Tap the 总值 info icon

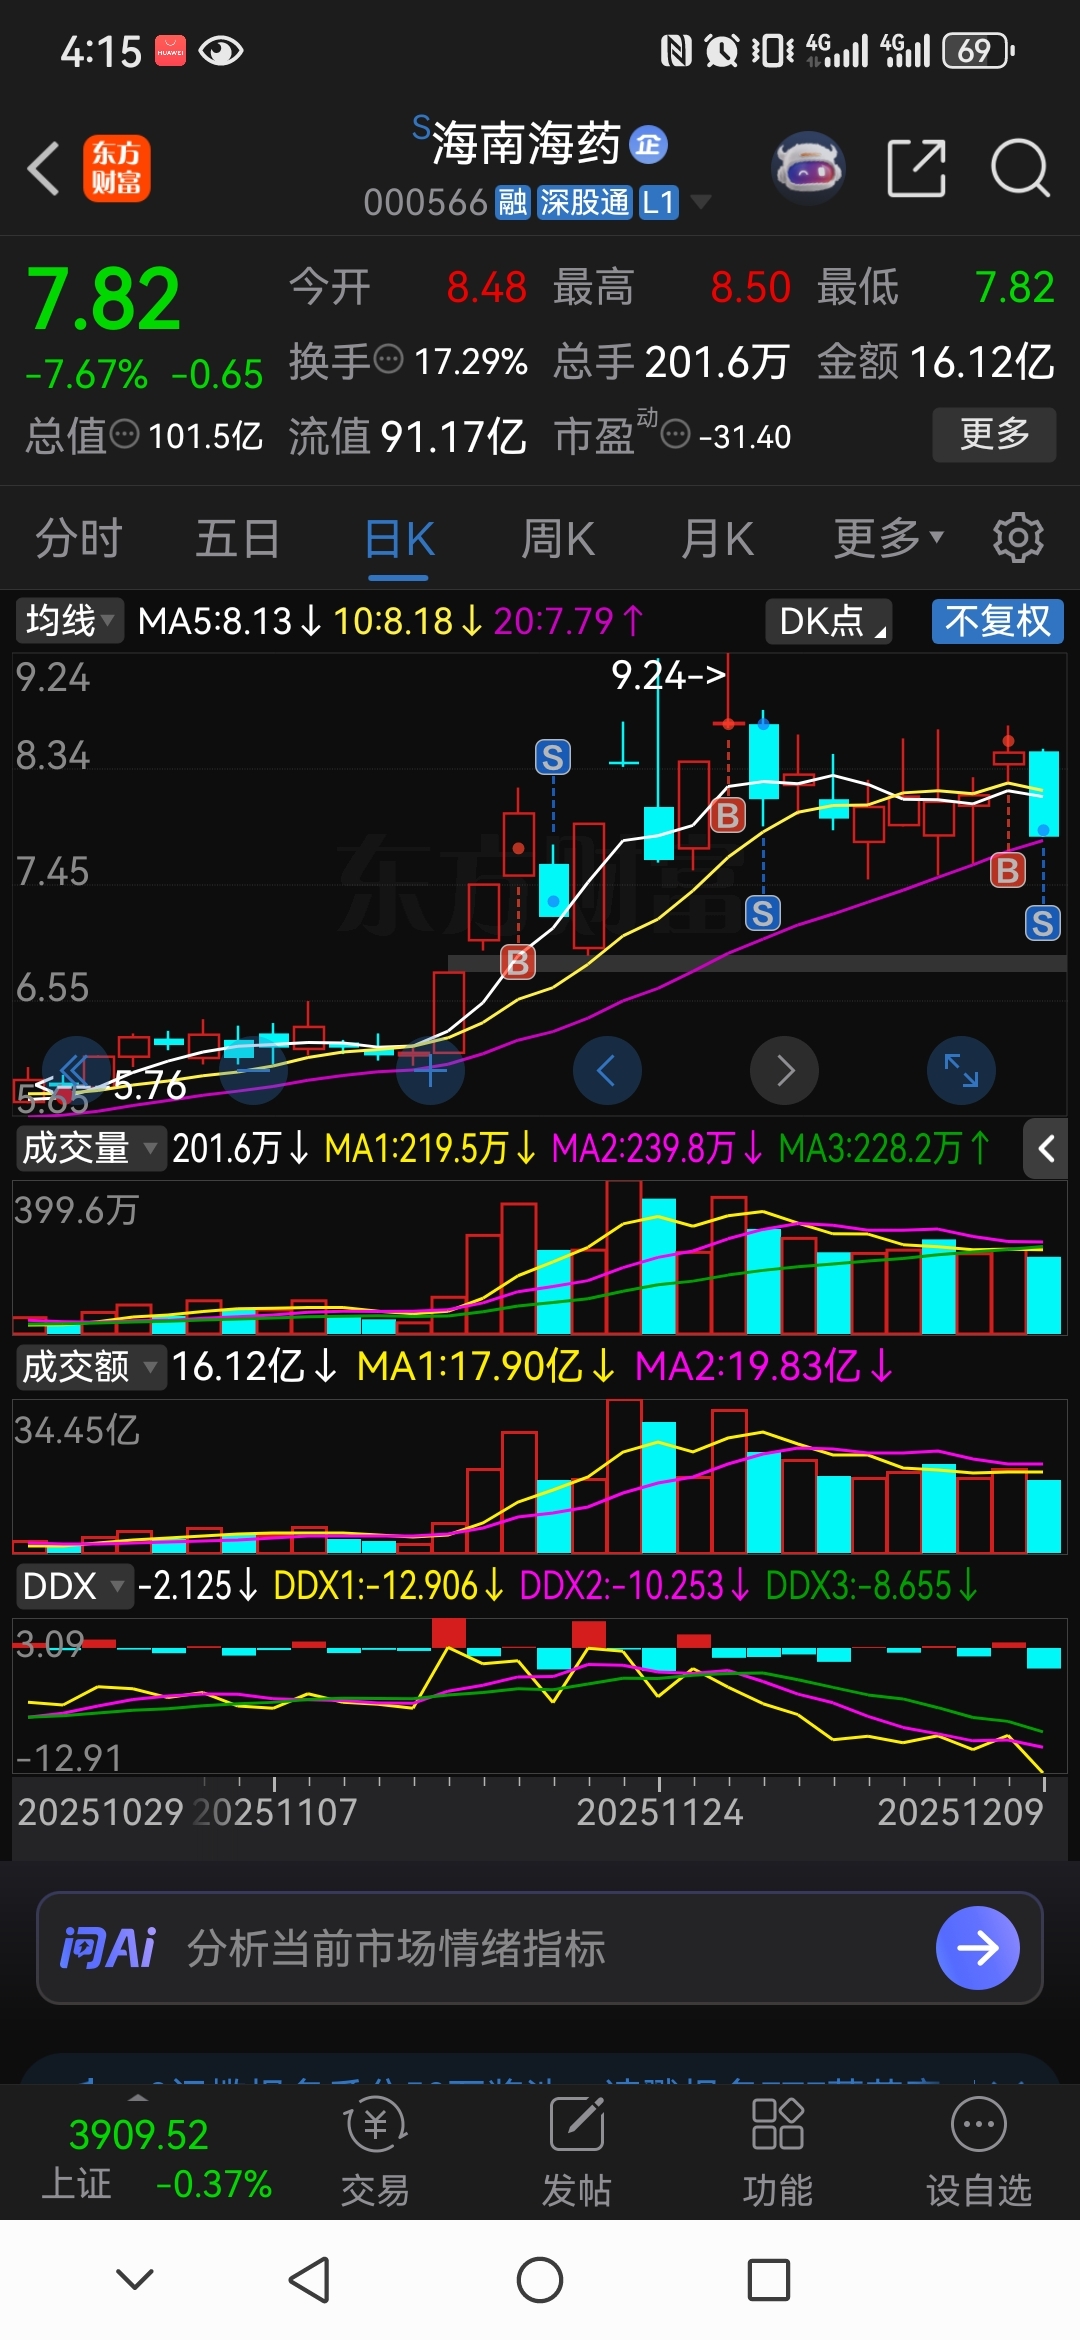pos(124,434)
